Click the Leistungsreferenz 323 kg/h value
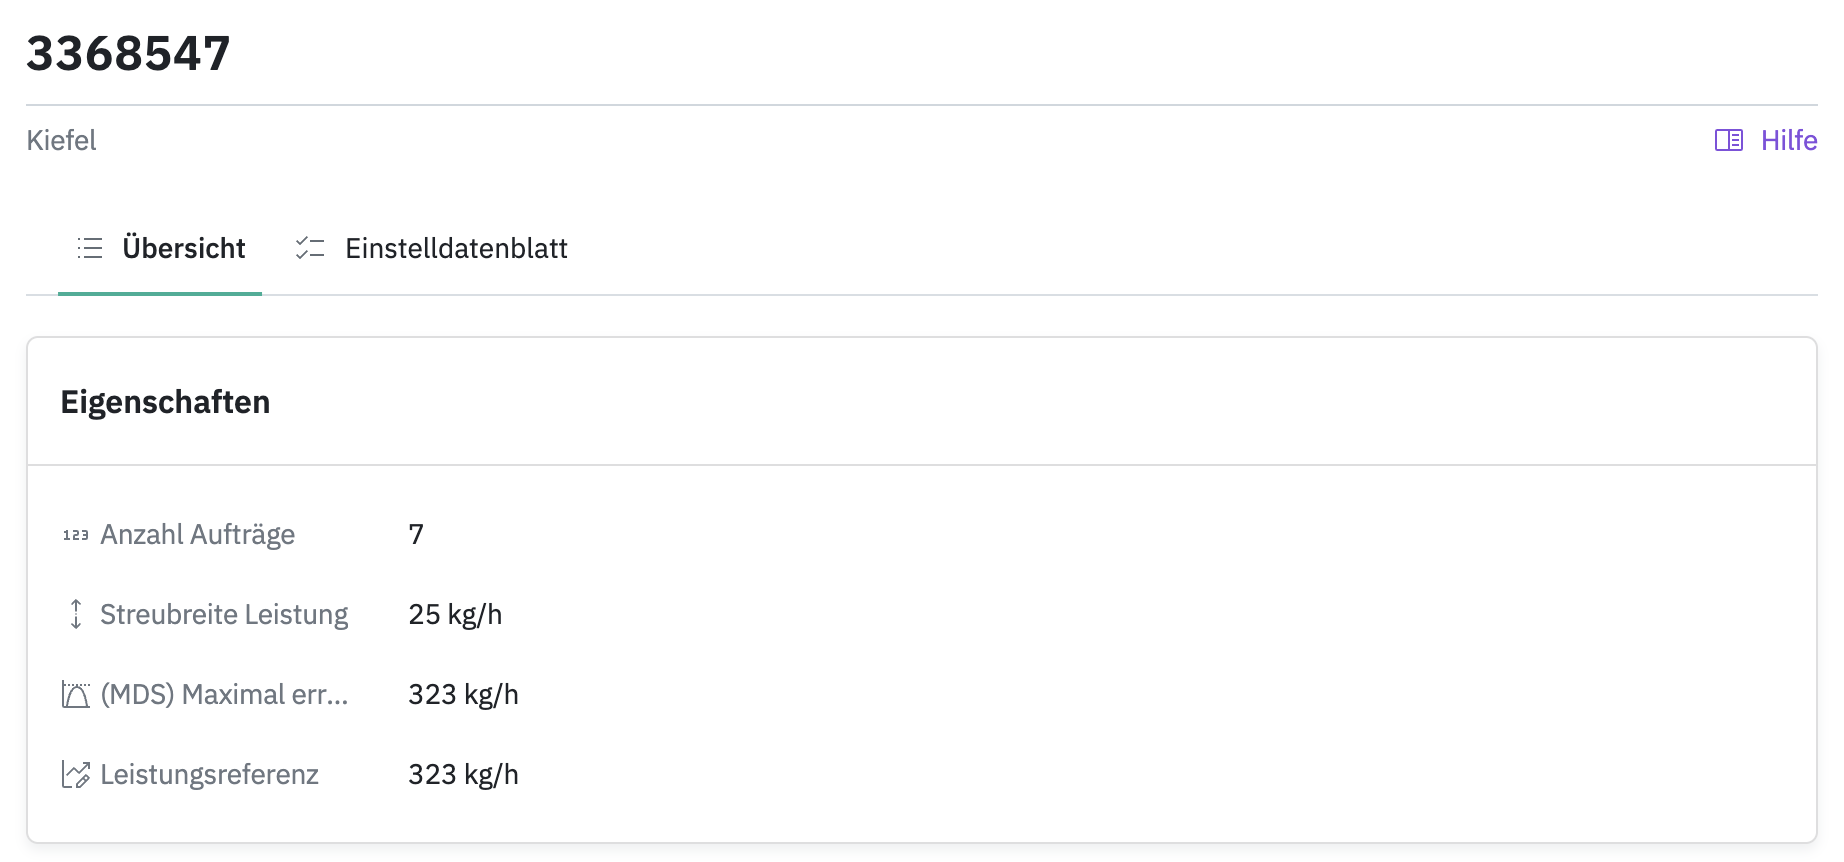The width and height of the screenshot is (1844, 862). click(463, 774)
